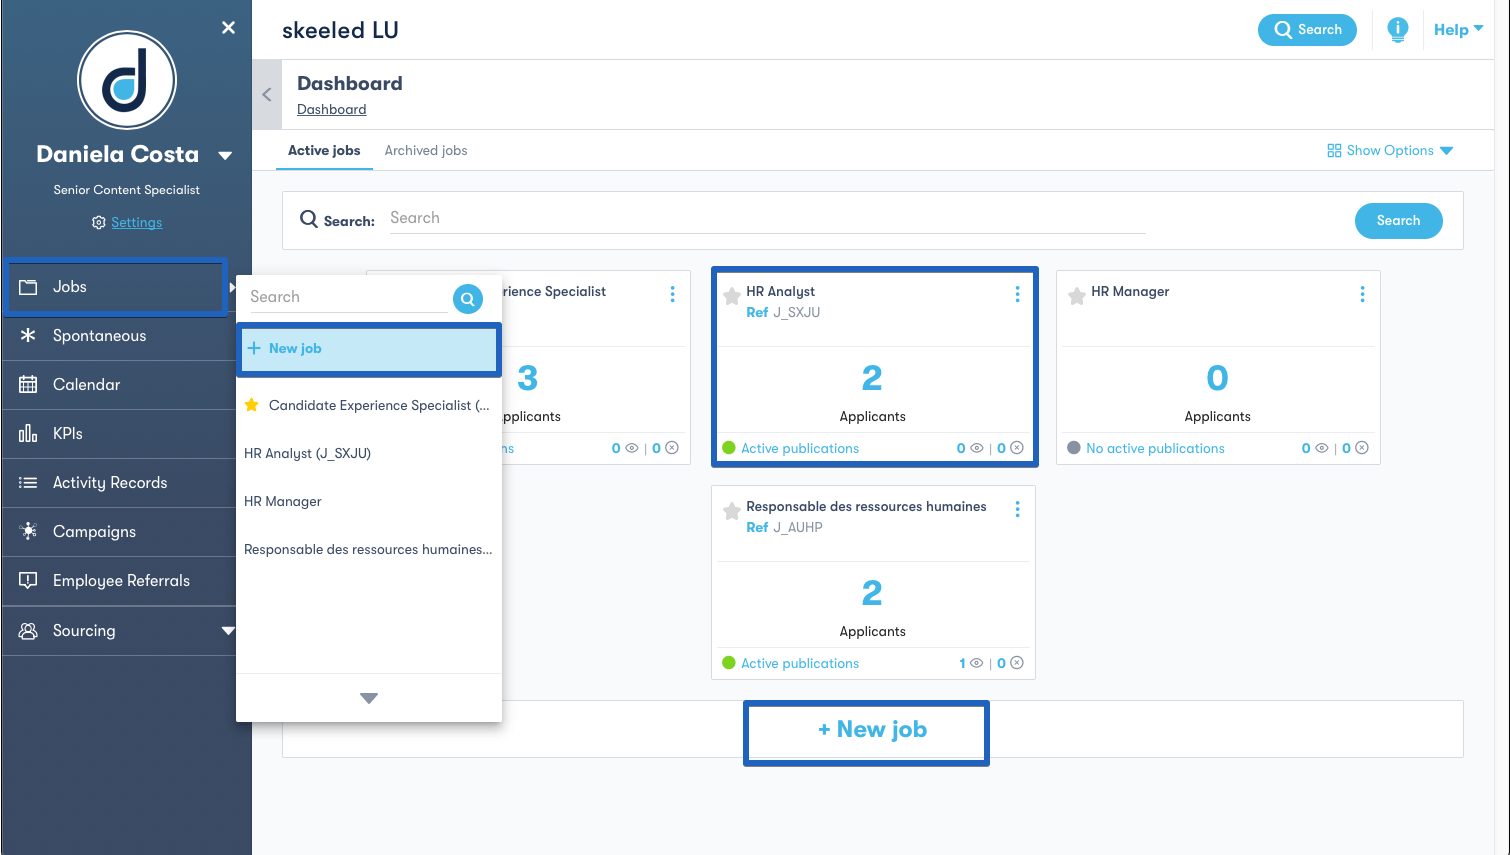Image resolution: width=1510 pixels, height=855 pixels.
Task: Open HR Manager in flyout list
Action: click(x=283, y=501)
